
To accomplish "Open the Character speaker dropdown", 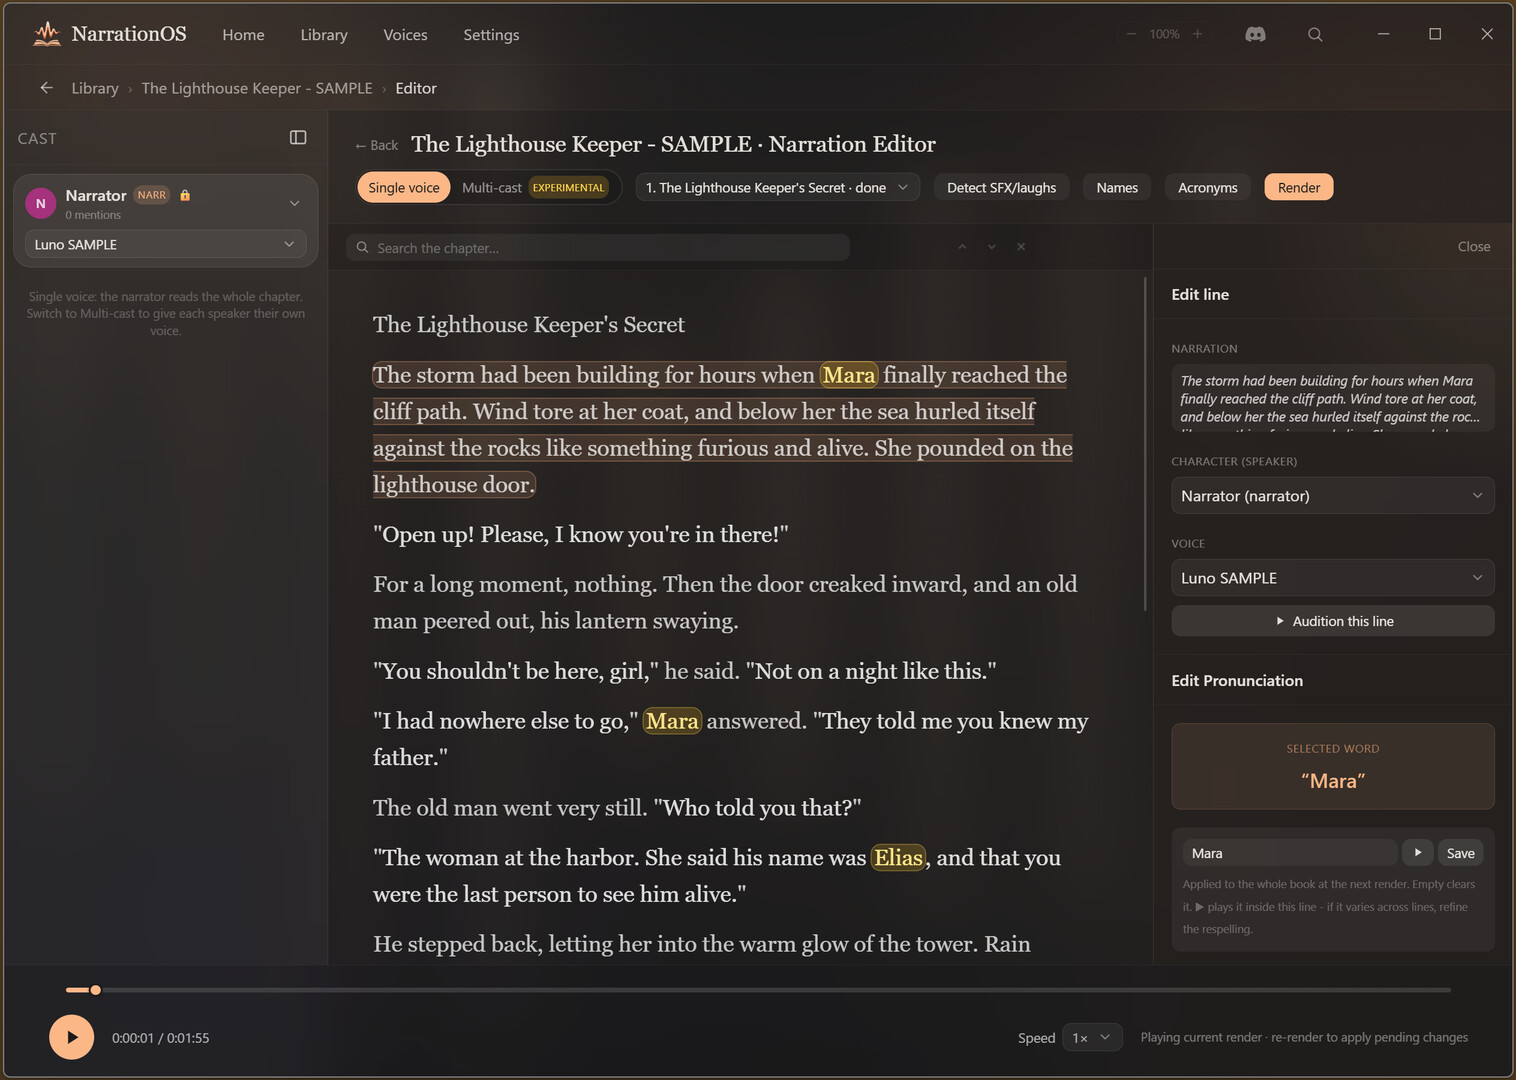I will pyautogui.click(x=1333, y=496).
